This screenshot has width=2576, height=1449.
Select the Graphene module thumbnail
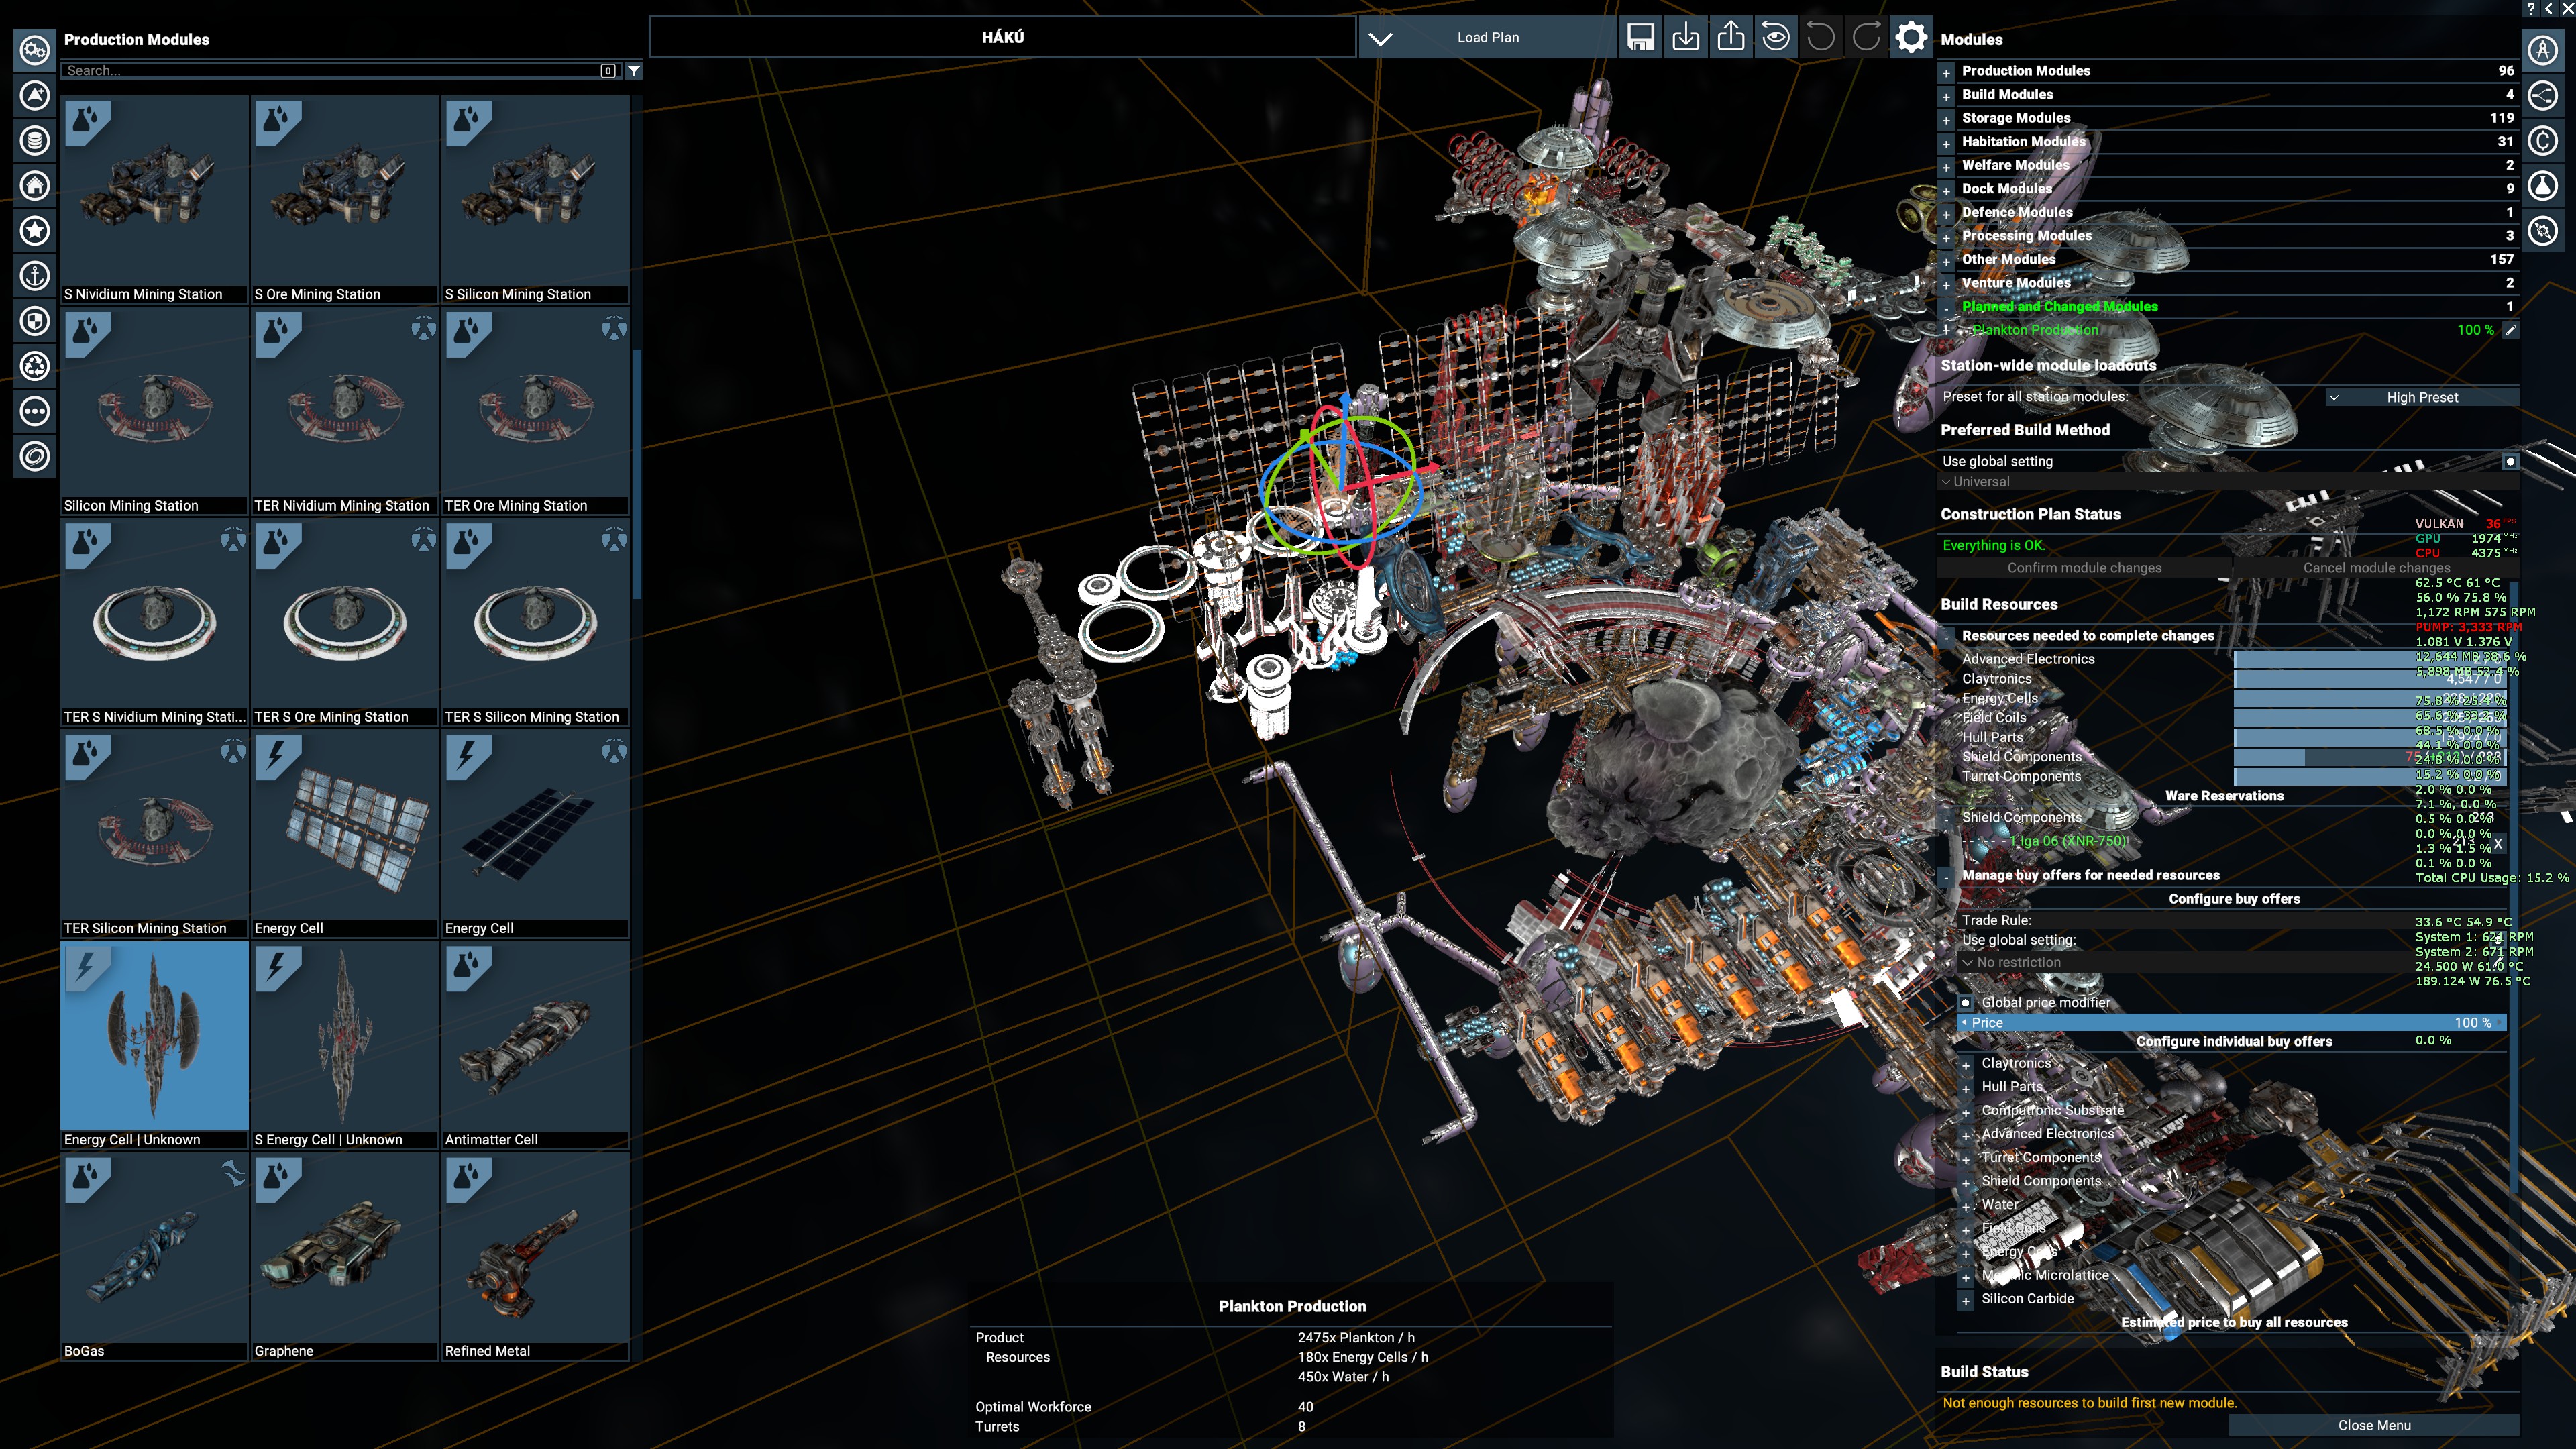(344, 1256)
